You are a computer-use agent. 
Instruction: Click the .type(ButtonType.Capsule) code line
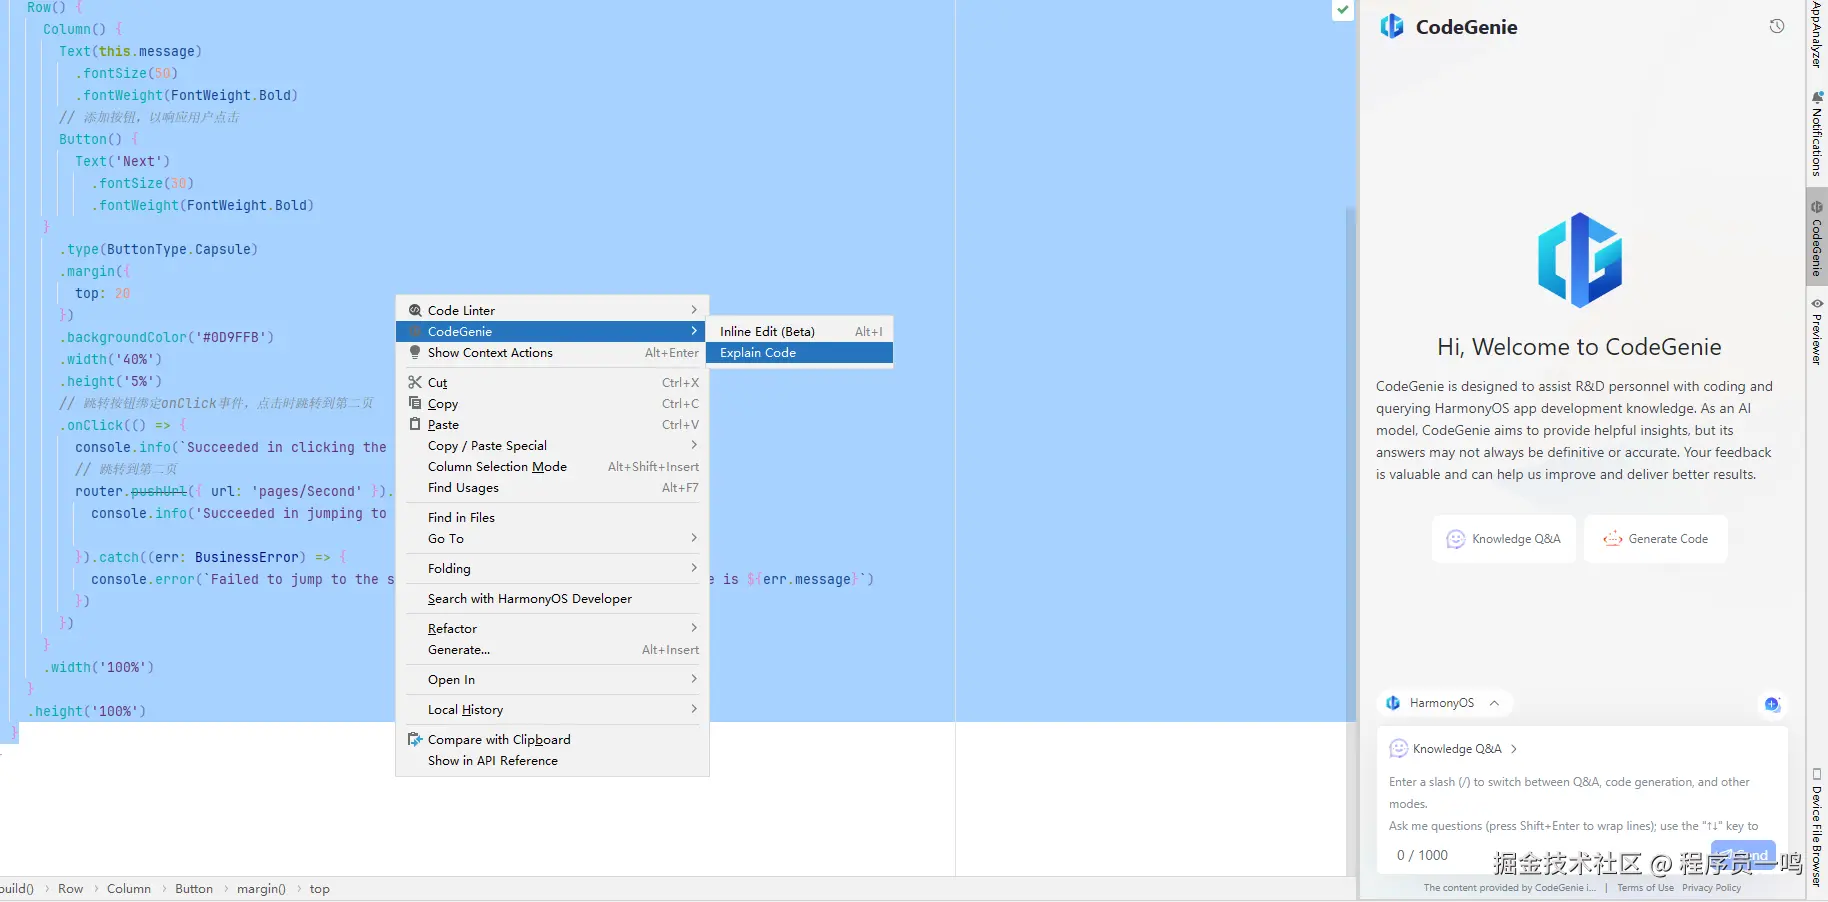click(x=158, y=250)
